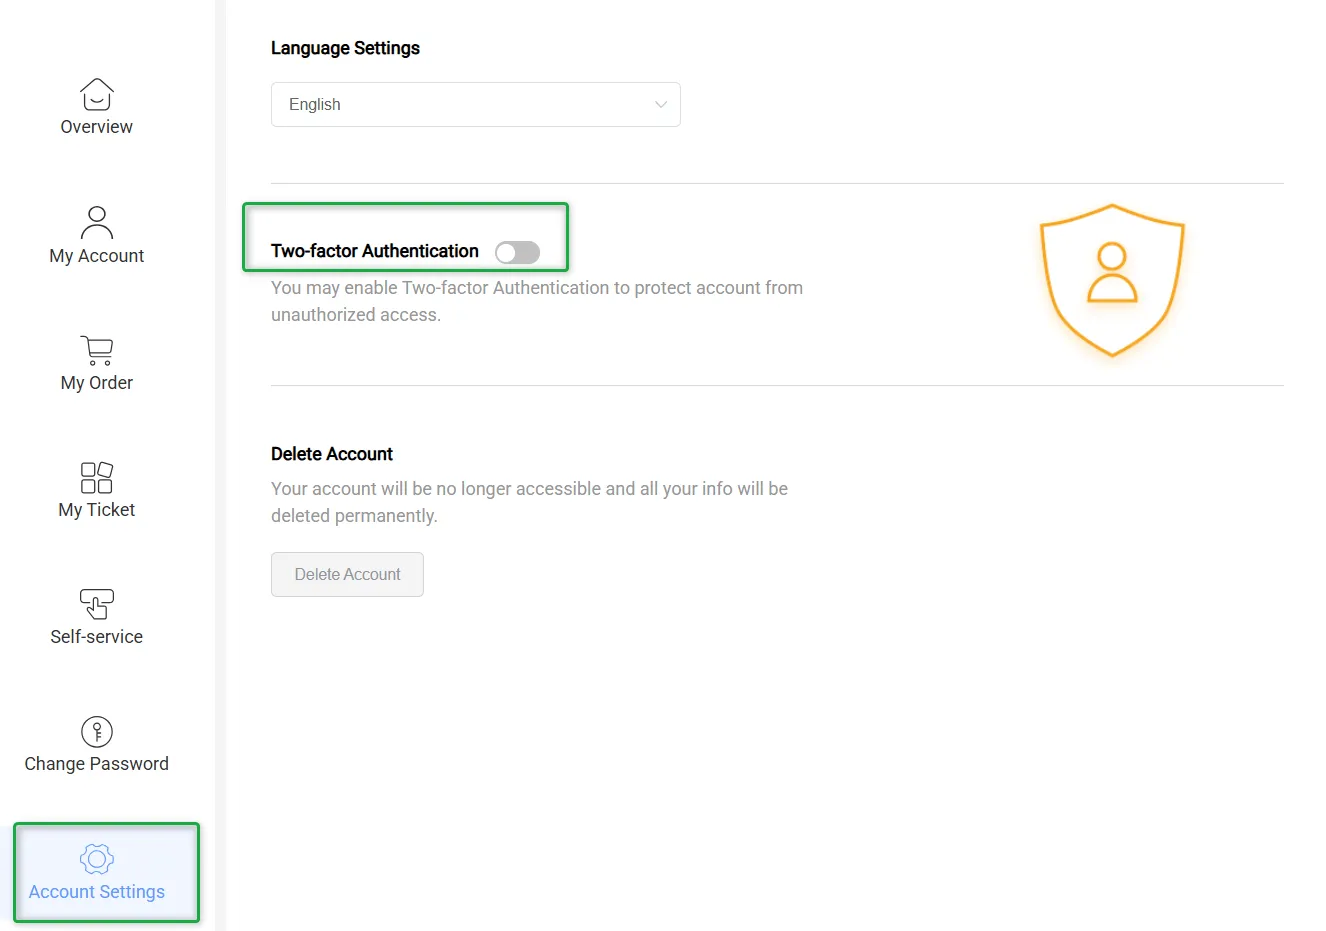Image resolution: width=1326 pixels, height=931 pixels.
Task: Click the Change Password key icon
Action: click(x=96, y=731)
